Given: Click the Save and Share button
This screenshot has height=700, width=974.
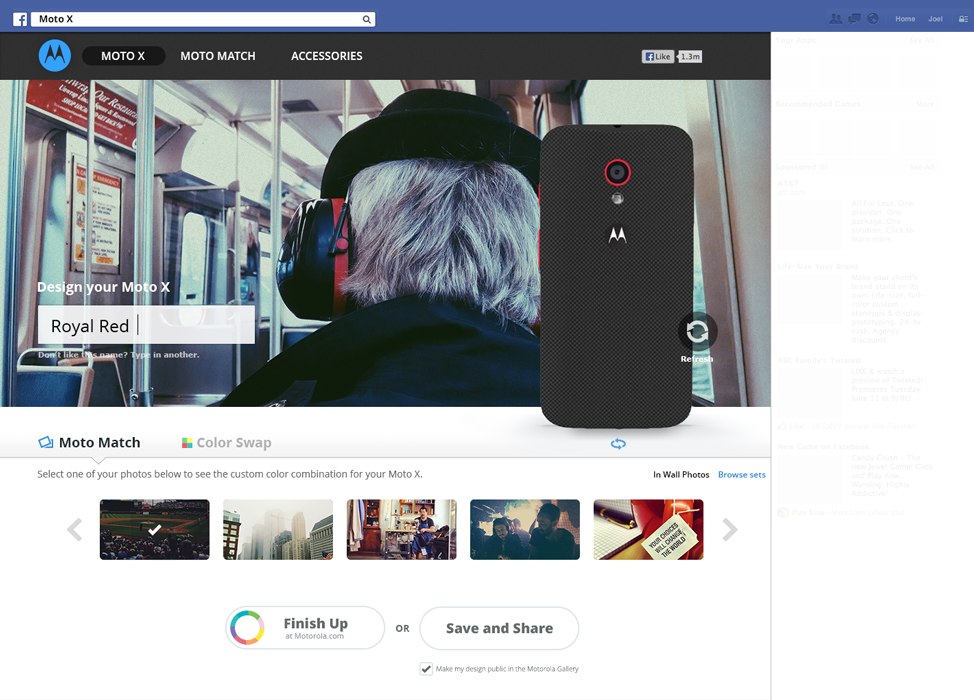Looking at the screenshot, I should coord(499,628).
